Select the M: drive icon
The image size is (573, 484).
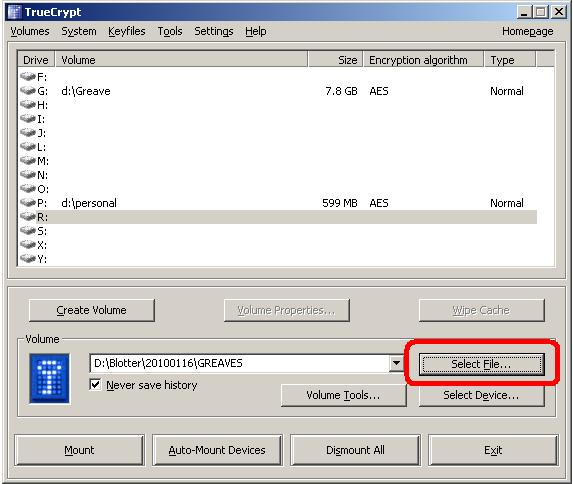pos(28,160)
